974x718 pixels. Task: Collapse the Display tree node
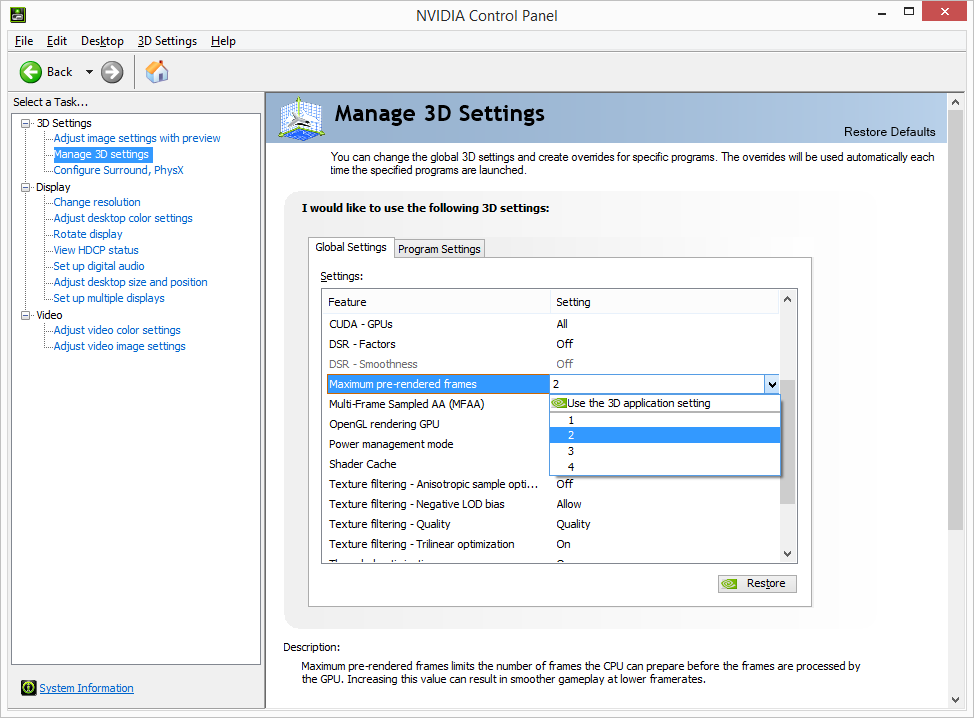pos(26,187)
